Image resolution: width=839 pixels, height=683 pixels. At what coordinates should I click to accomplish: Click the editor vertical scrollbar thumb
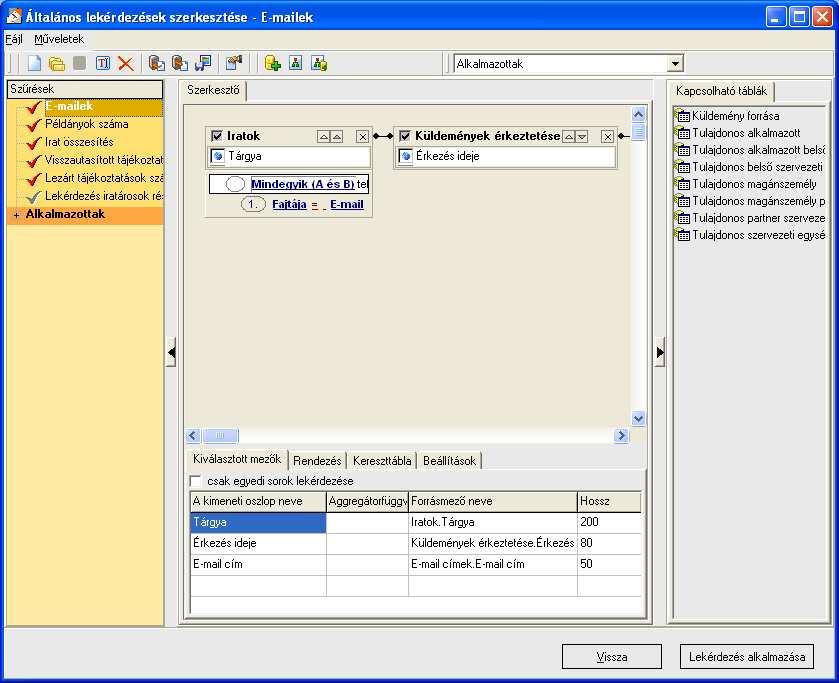pos(638,131)
